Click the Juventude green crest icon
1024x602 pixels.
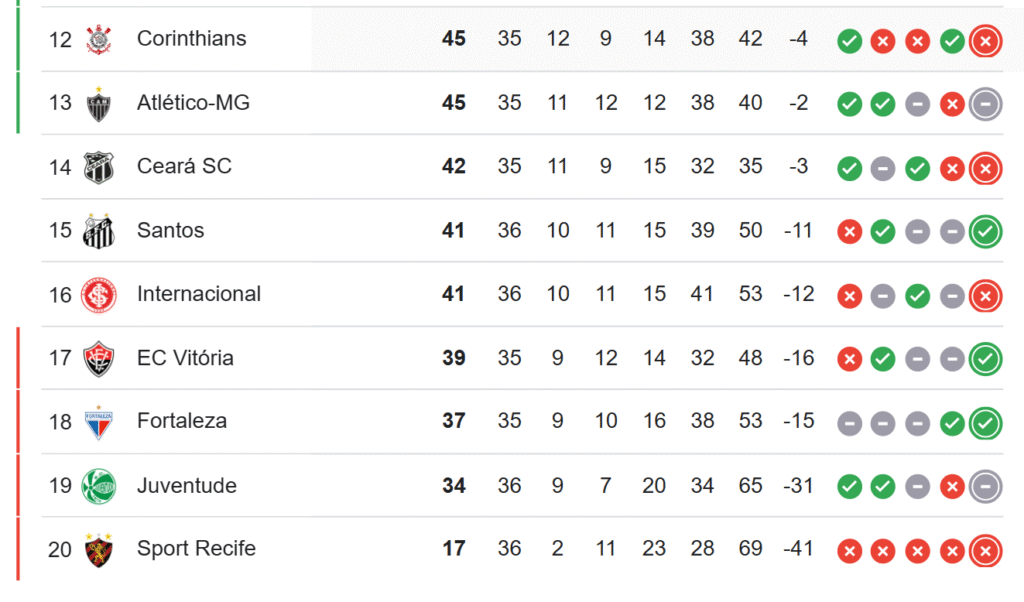(99, 486)
